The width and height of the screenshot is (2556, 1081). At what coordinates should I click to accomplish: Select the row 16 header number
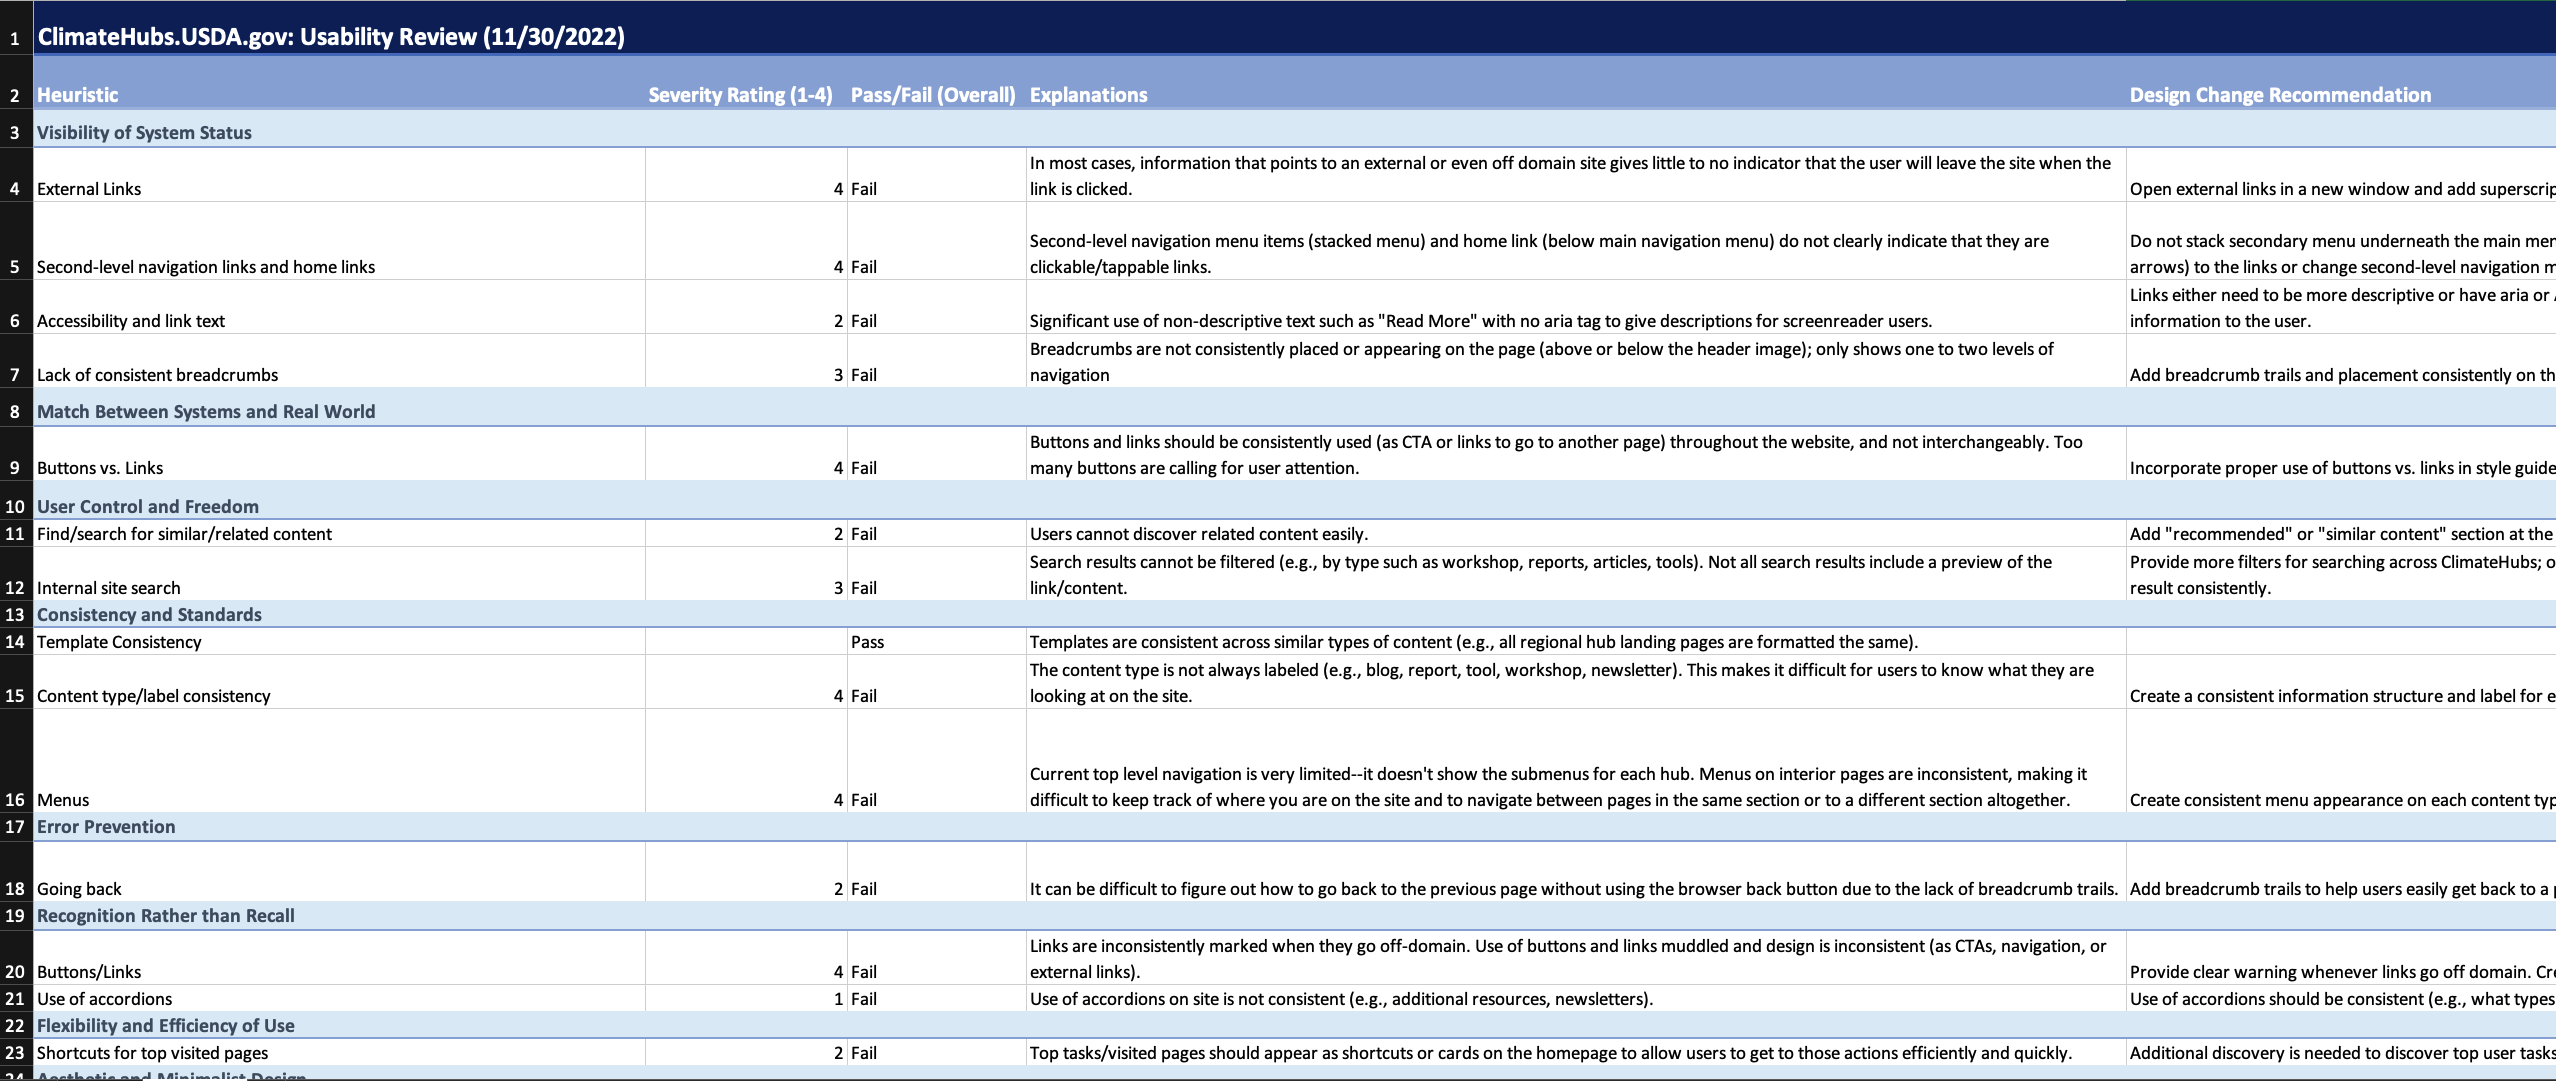point(15,800)
